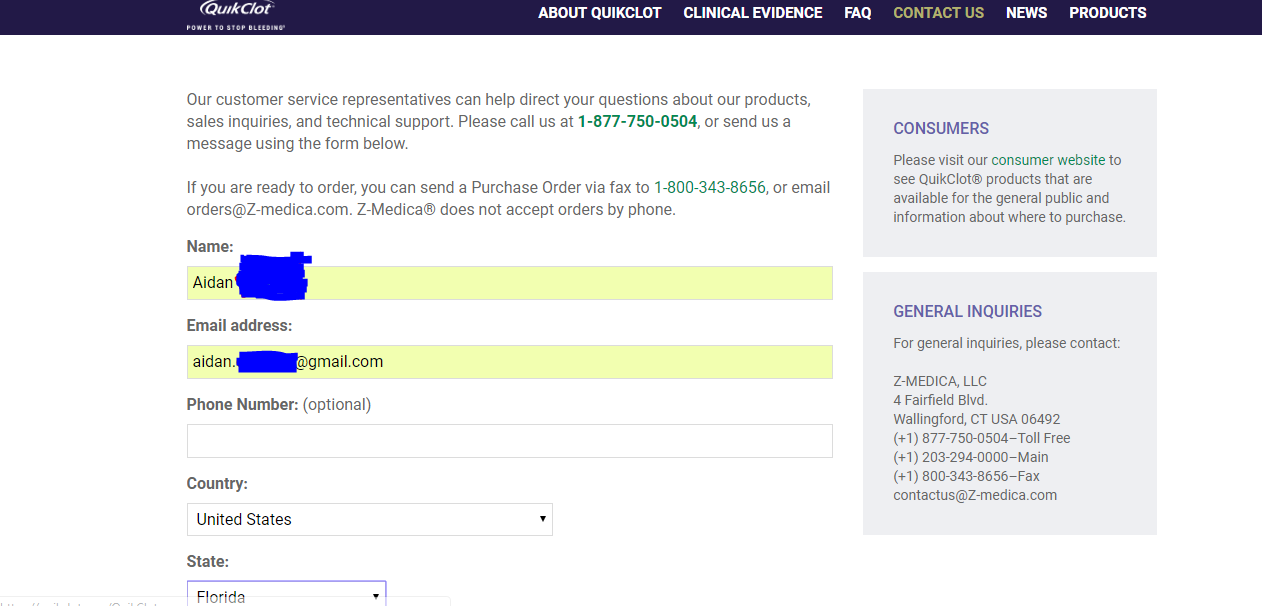The width and height of the screenshot is (1262, 606).
Task: Focus the Name input field
Action: click(509, 283)
